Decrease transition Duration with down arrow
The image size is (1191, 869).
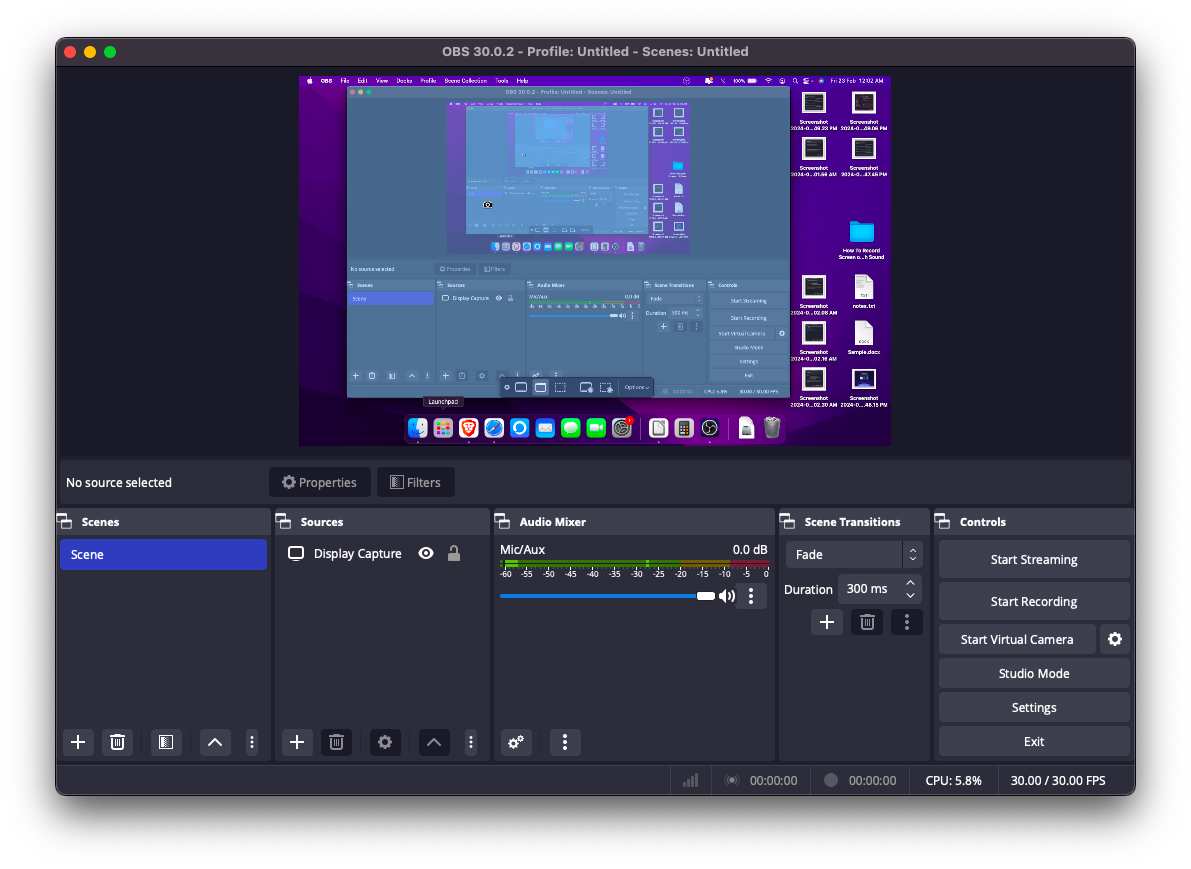[x=910, y=596]
